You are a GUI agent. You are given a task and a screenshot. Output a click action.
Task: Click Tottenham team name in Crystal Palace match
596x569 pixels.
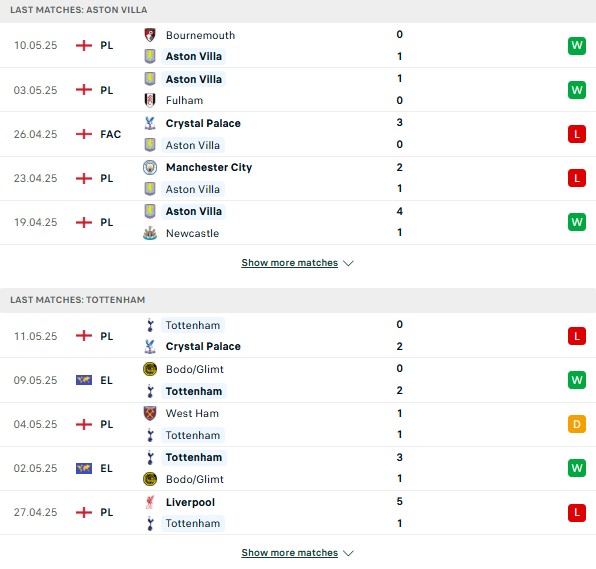click(x=193, y=325)
